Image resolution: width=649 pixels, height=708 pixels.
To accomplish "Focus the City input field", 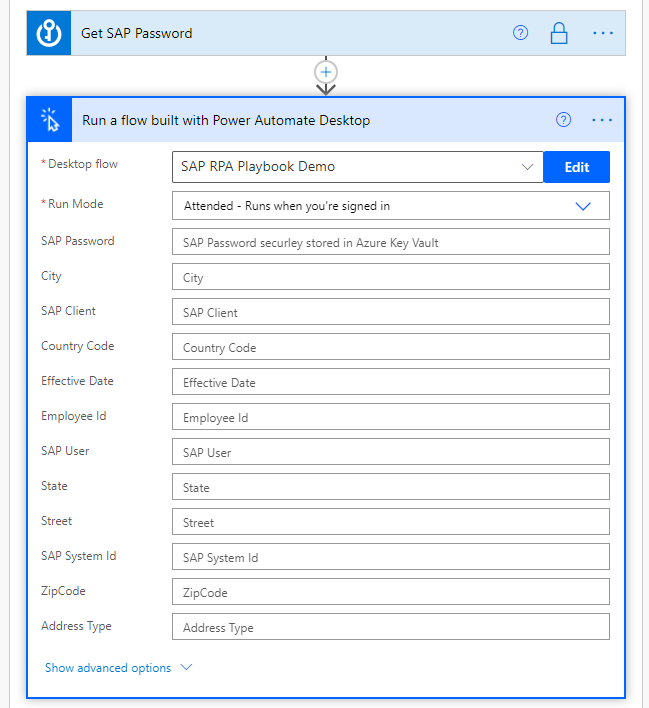I will [391, 277].
